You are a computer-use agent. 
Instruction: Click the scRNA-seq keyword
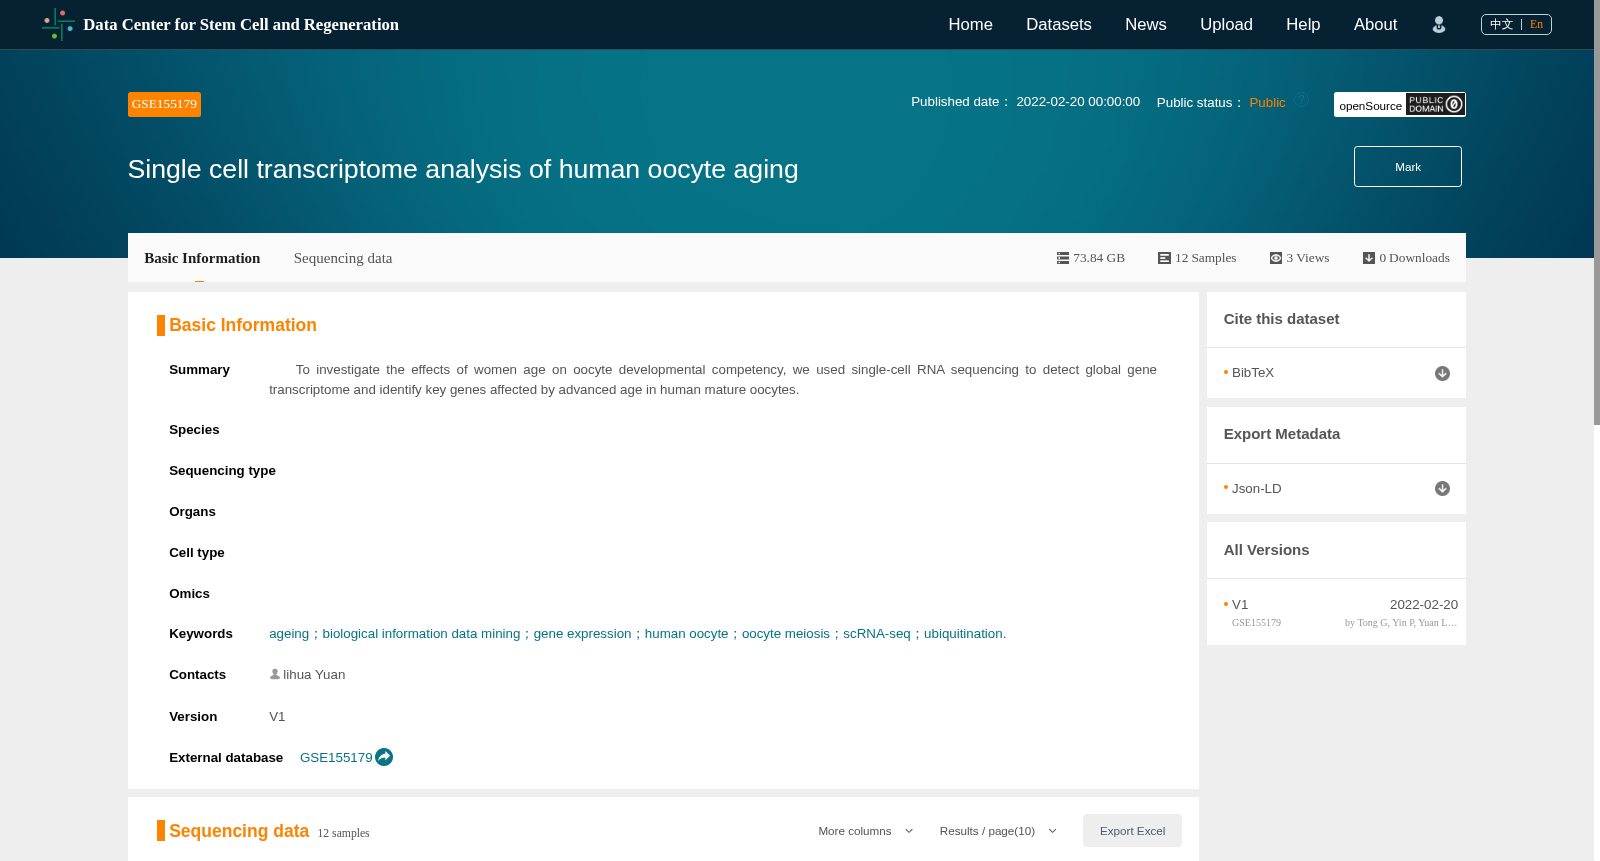(877, 634)
